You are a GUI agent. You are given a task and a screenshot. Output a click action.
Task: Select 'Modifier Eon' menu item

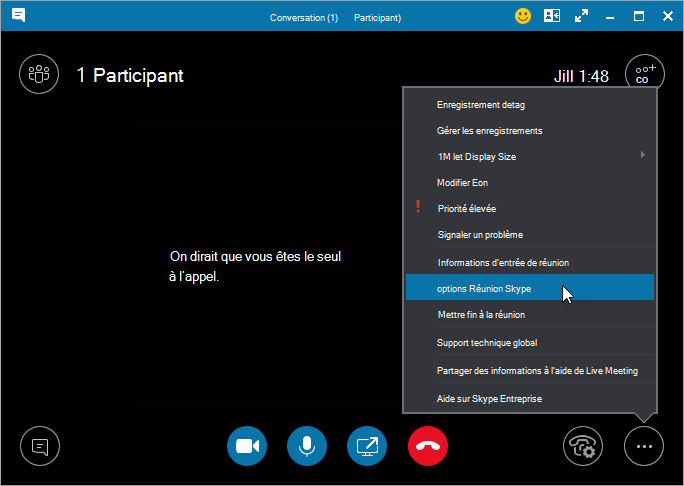click(530, 183)
